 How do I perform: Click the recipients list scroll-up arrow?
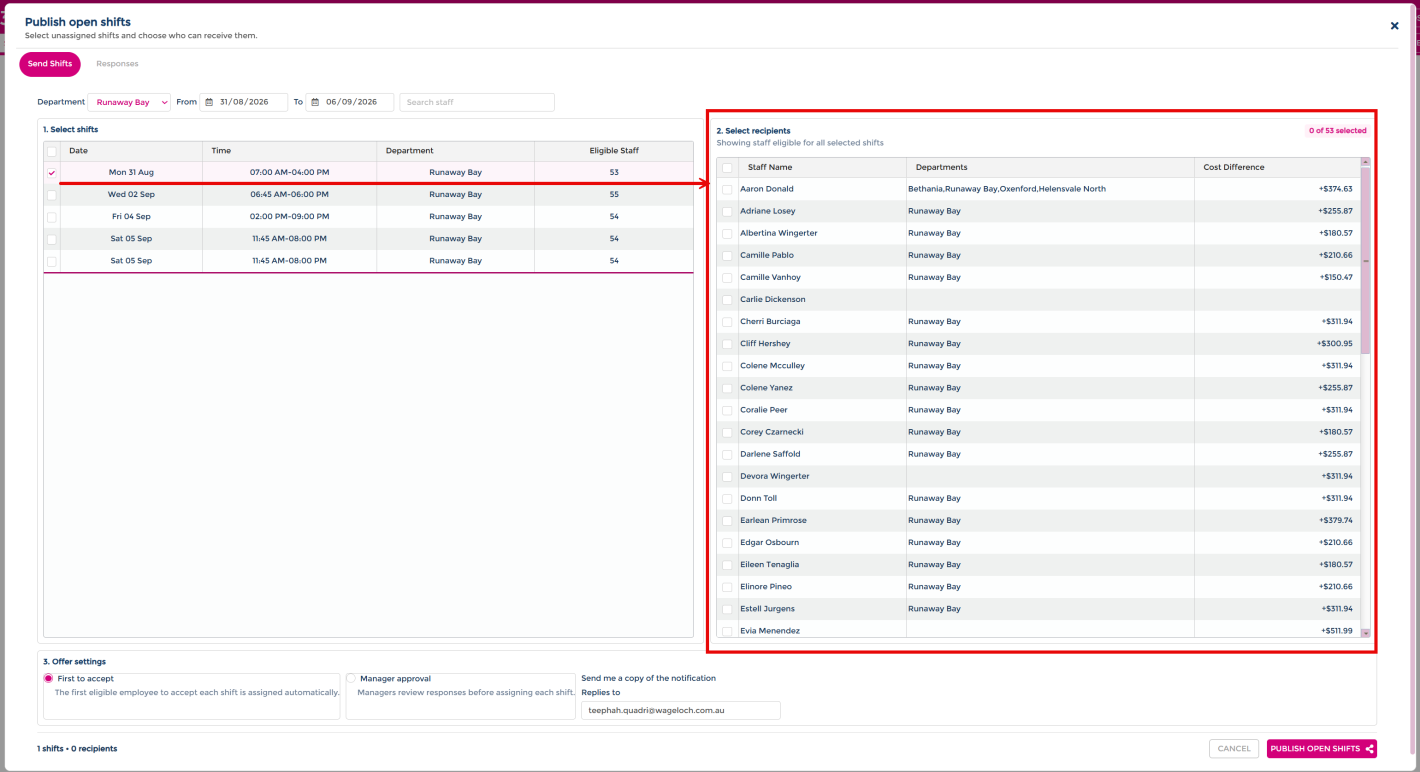[x=1365, y=162]
